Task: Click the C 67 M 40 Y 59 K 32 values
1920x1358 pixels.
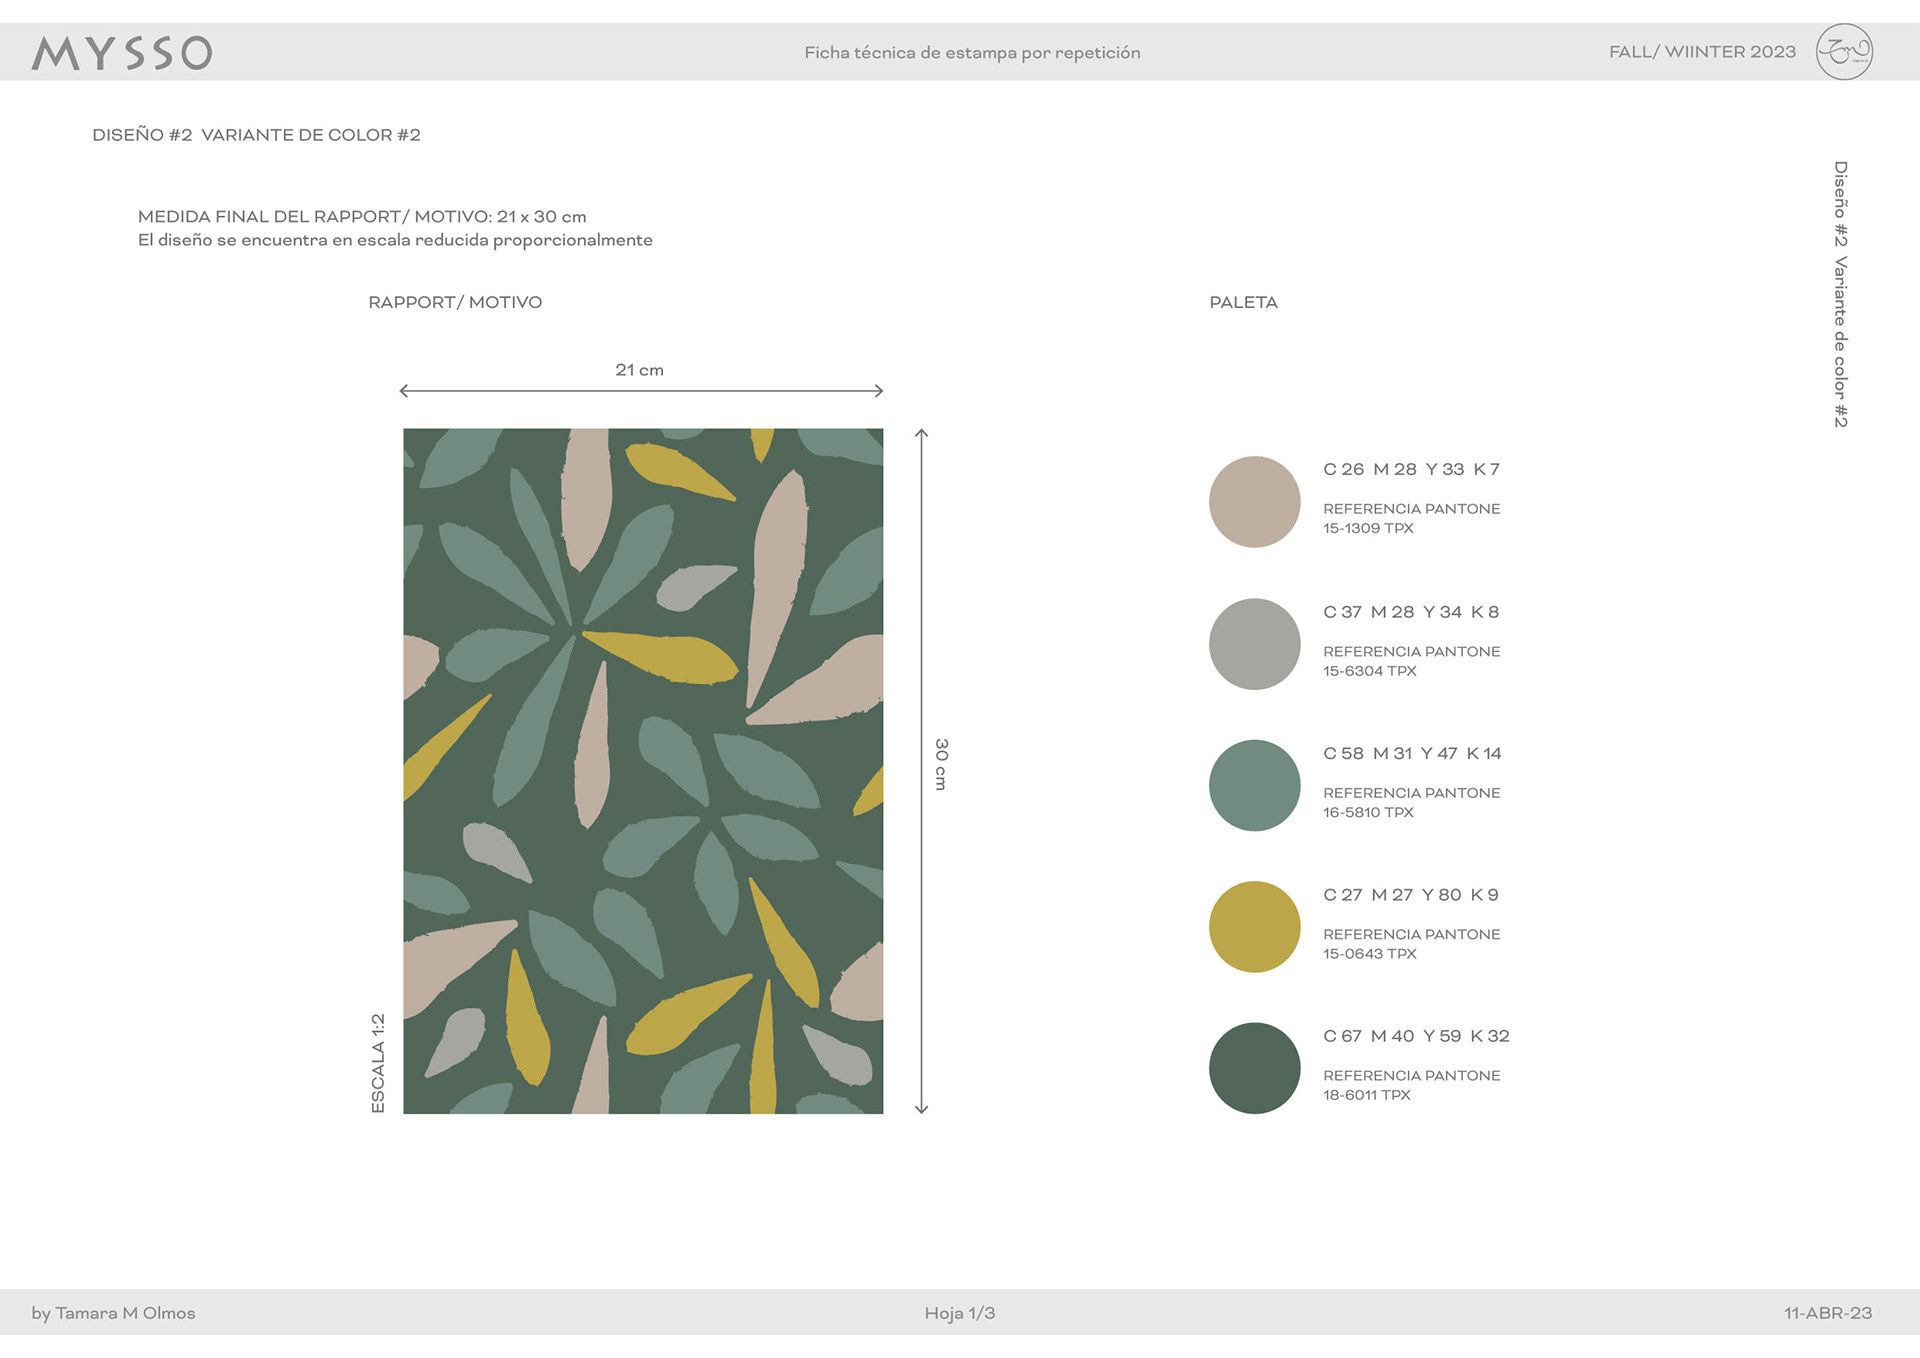Action: click(x=1416, y=1036)
